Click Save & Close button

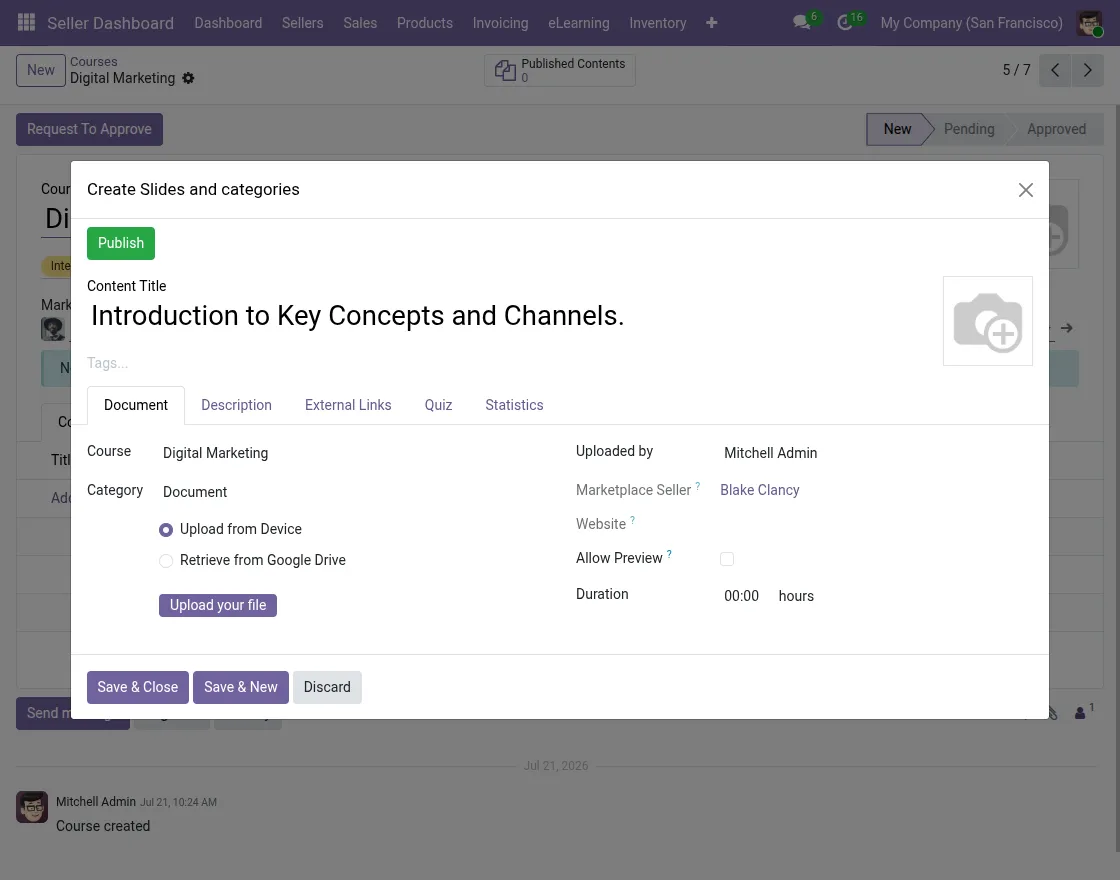tap(138, 687)
